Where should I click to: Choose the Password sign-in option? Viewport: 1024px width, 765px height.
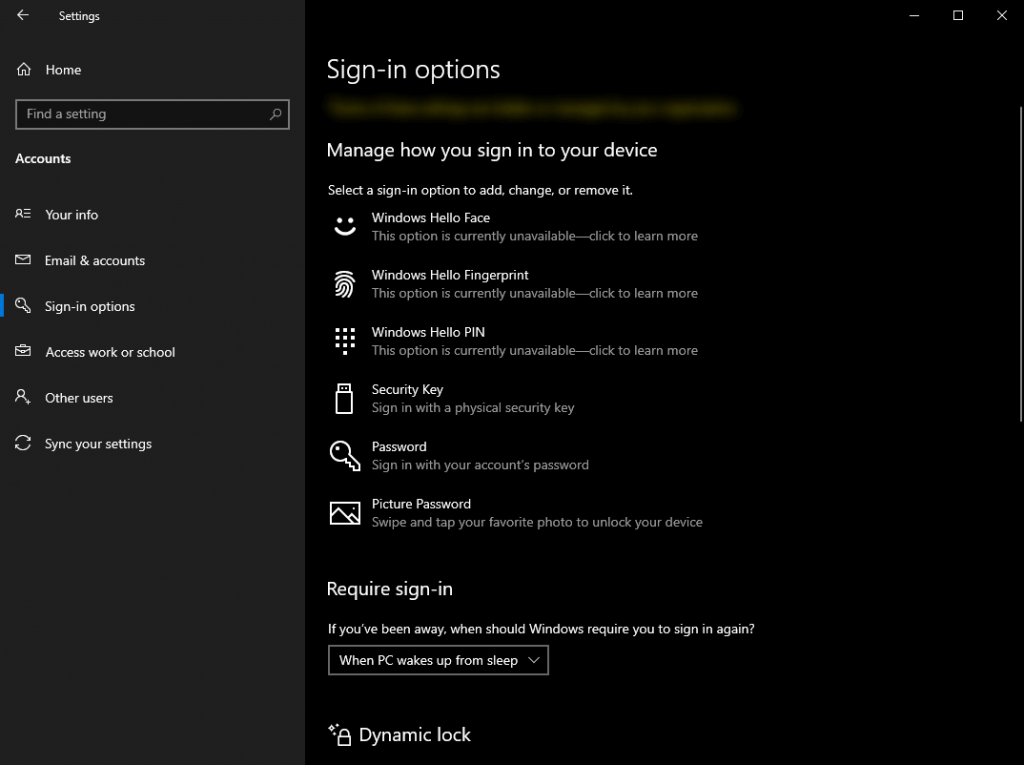click(x=515, y=455)
